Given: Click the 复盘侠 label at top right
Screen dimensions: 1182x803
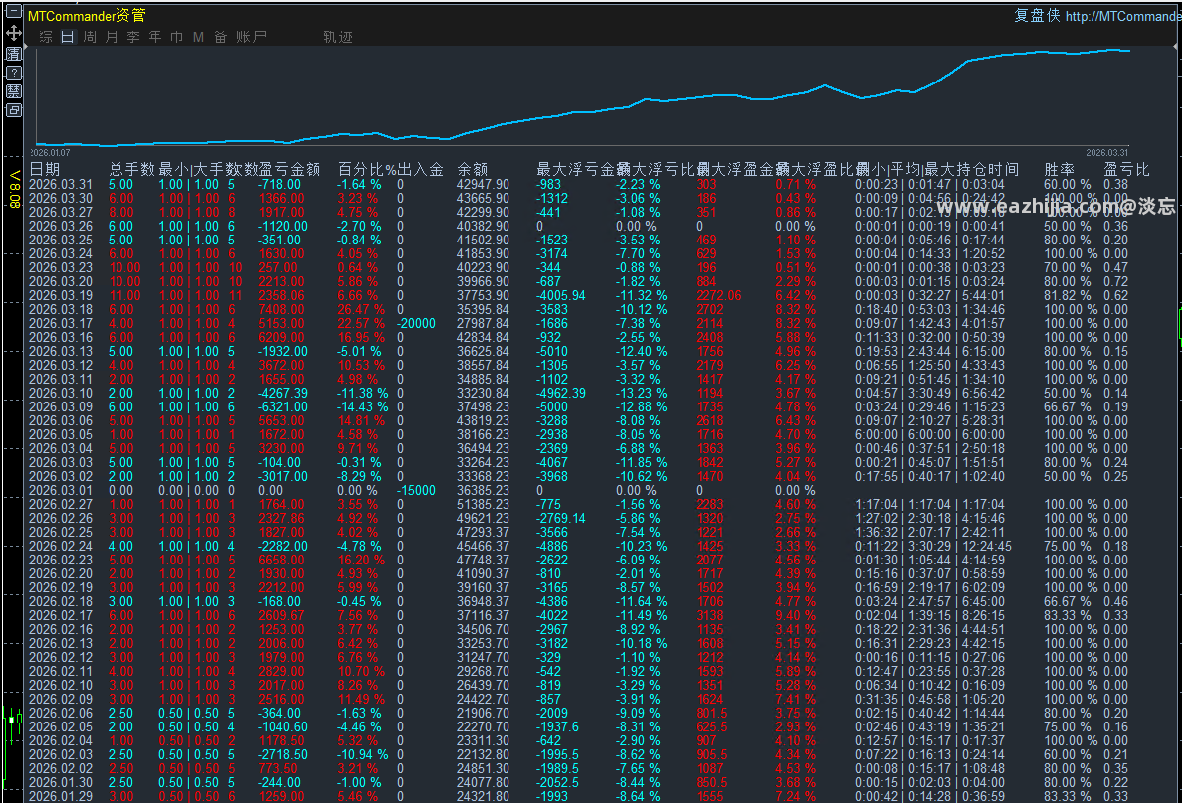Looking at the screenshot, I should 1037,16.
